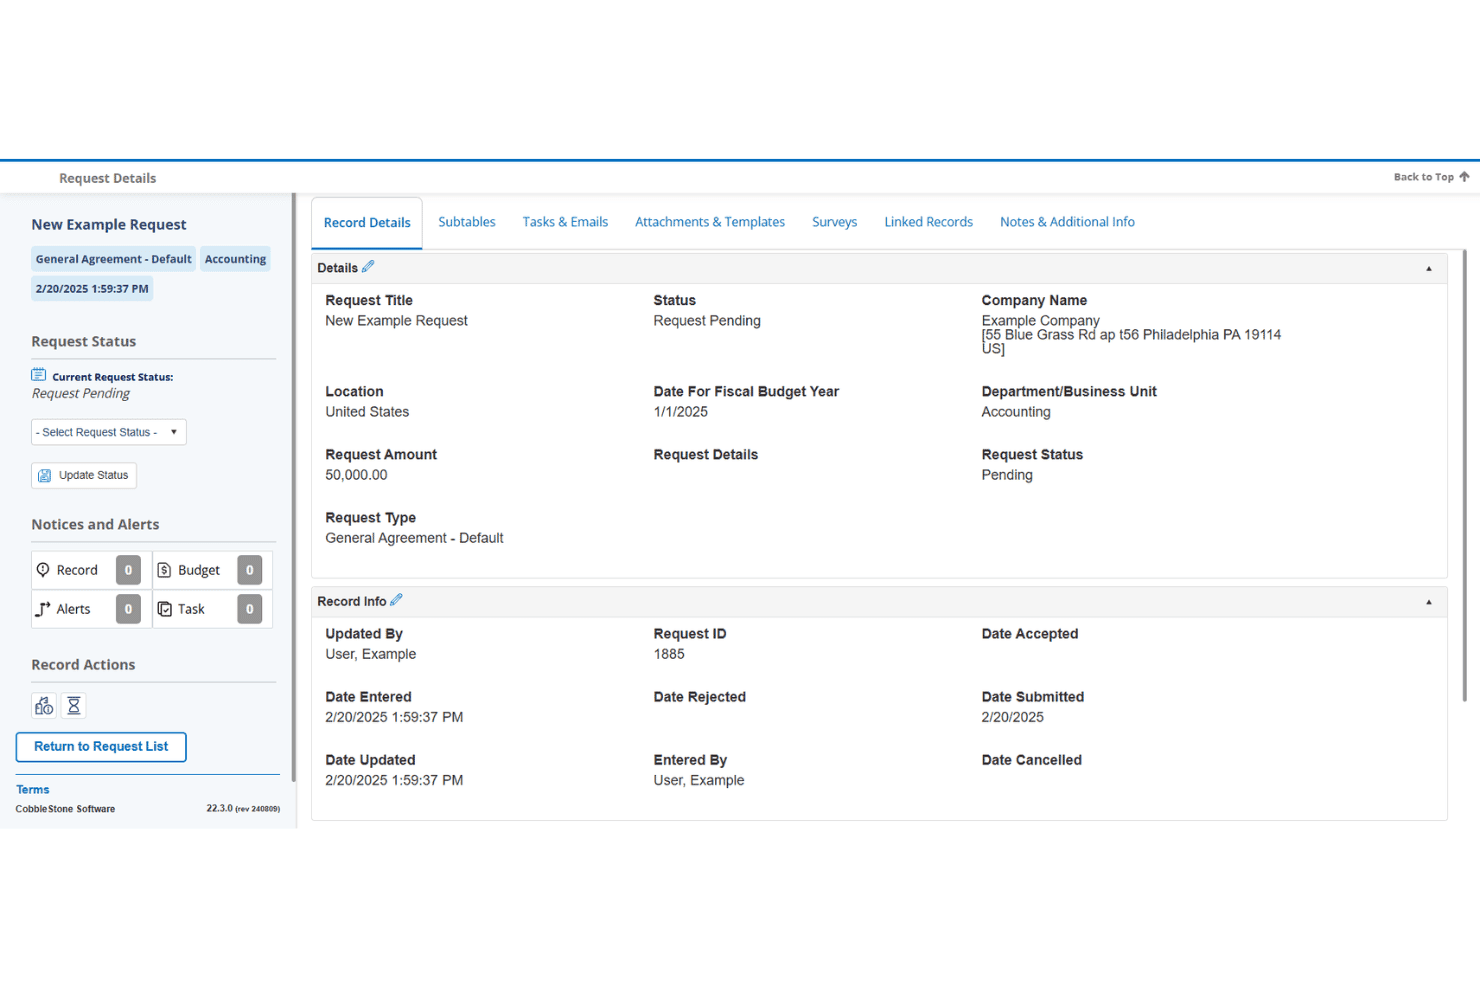Viewport: 1480px width, 987px height.
Task: Click the New Example Request sidebar heading
Action: pos(109,225)
